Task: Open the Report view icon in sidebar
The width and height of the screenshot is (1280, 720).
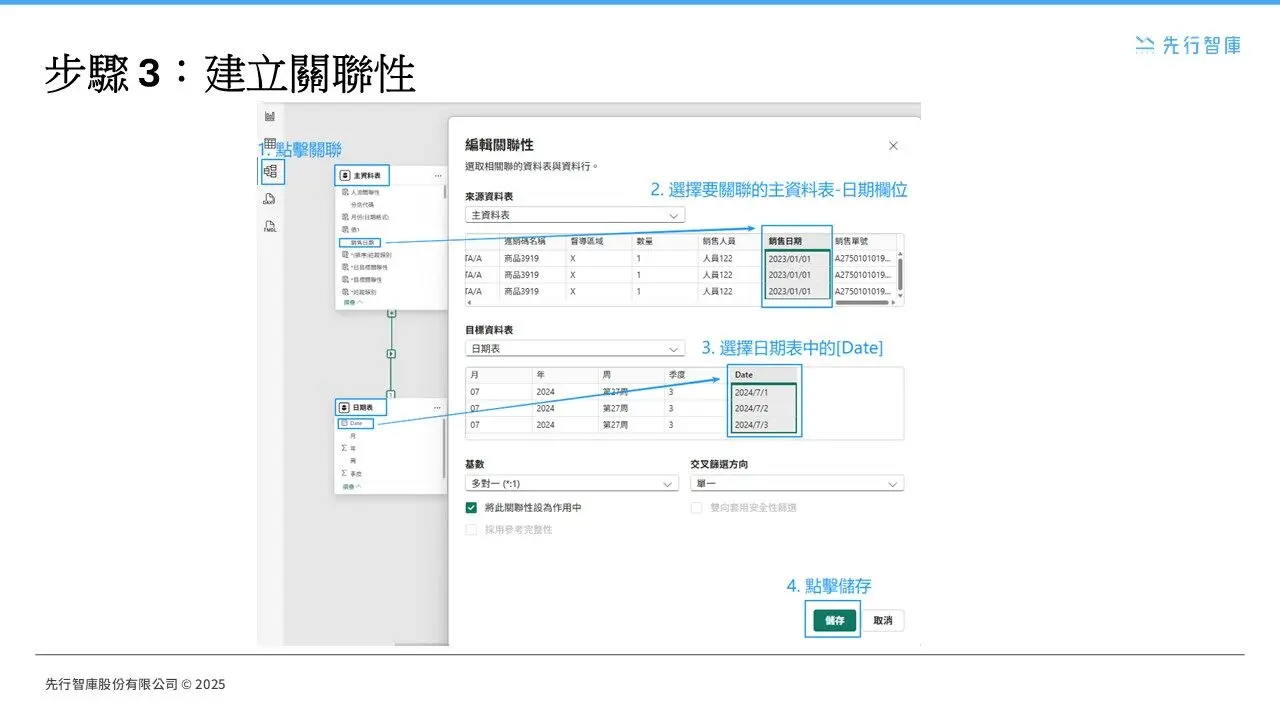Action: [270, 117]
